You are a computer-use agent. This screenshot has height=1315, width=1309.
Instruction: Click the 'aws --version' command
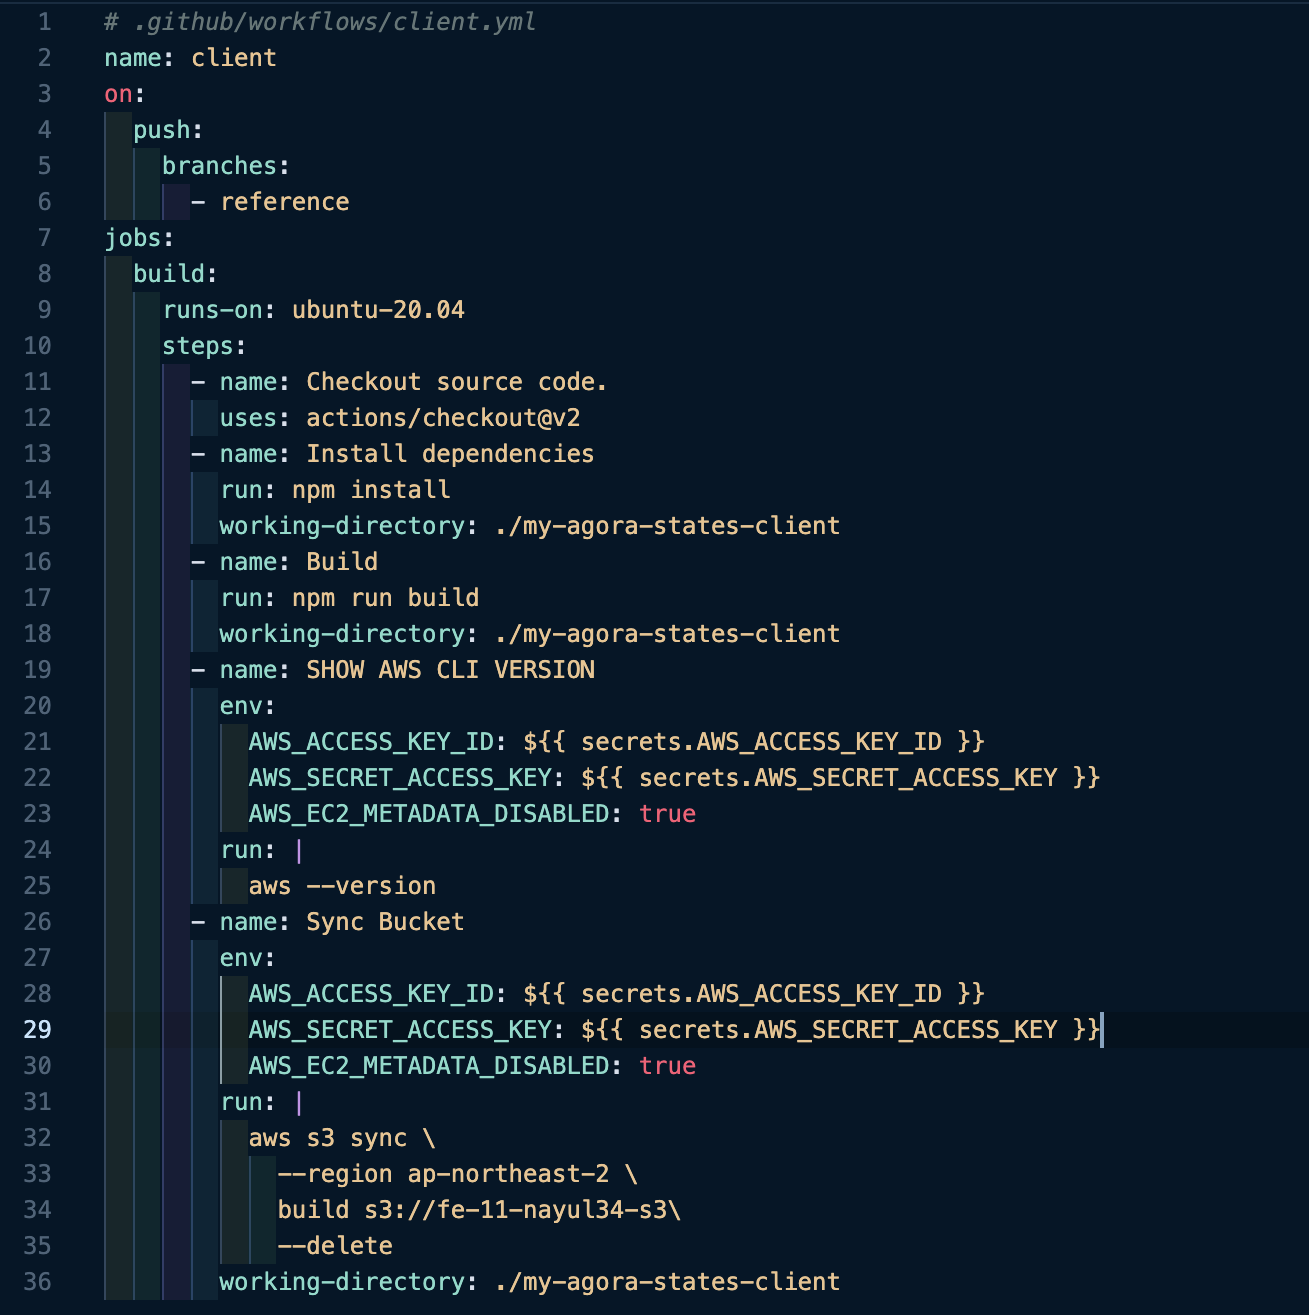[342, 886]
